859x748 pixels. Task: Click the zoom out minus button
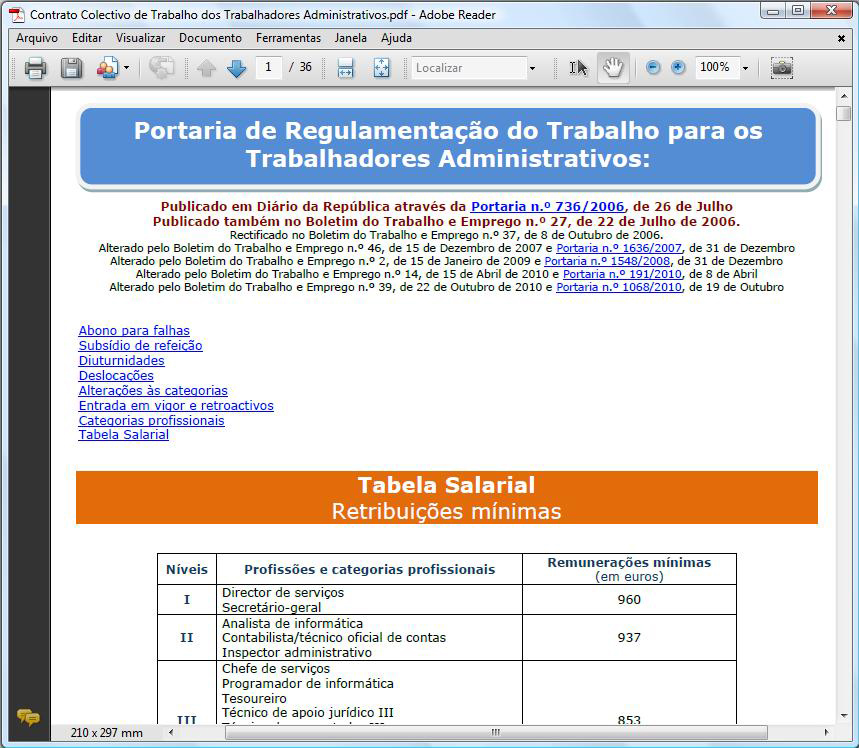tap(653, 68)
